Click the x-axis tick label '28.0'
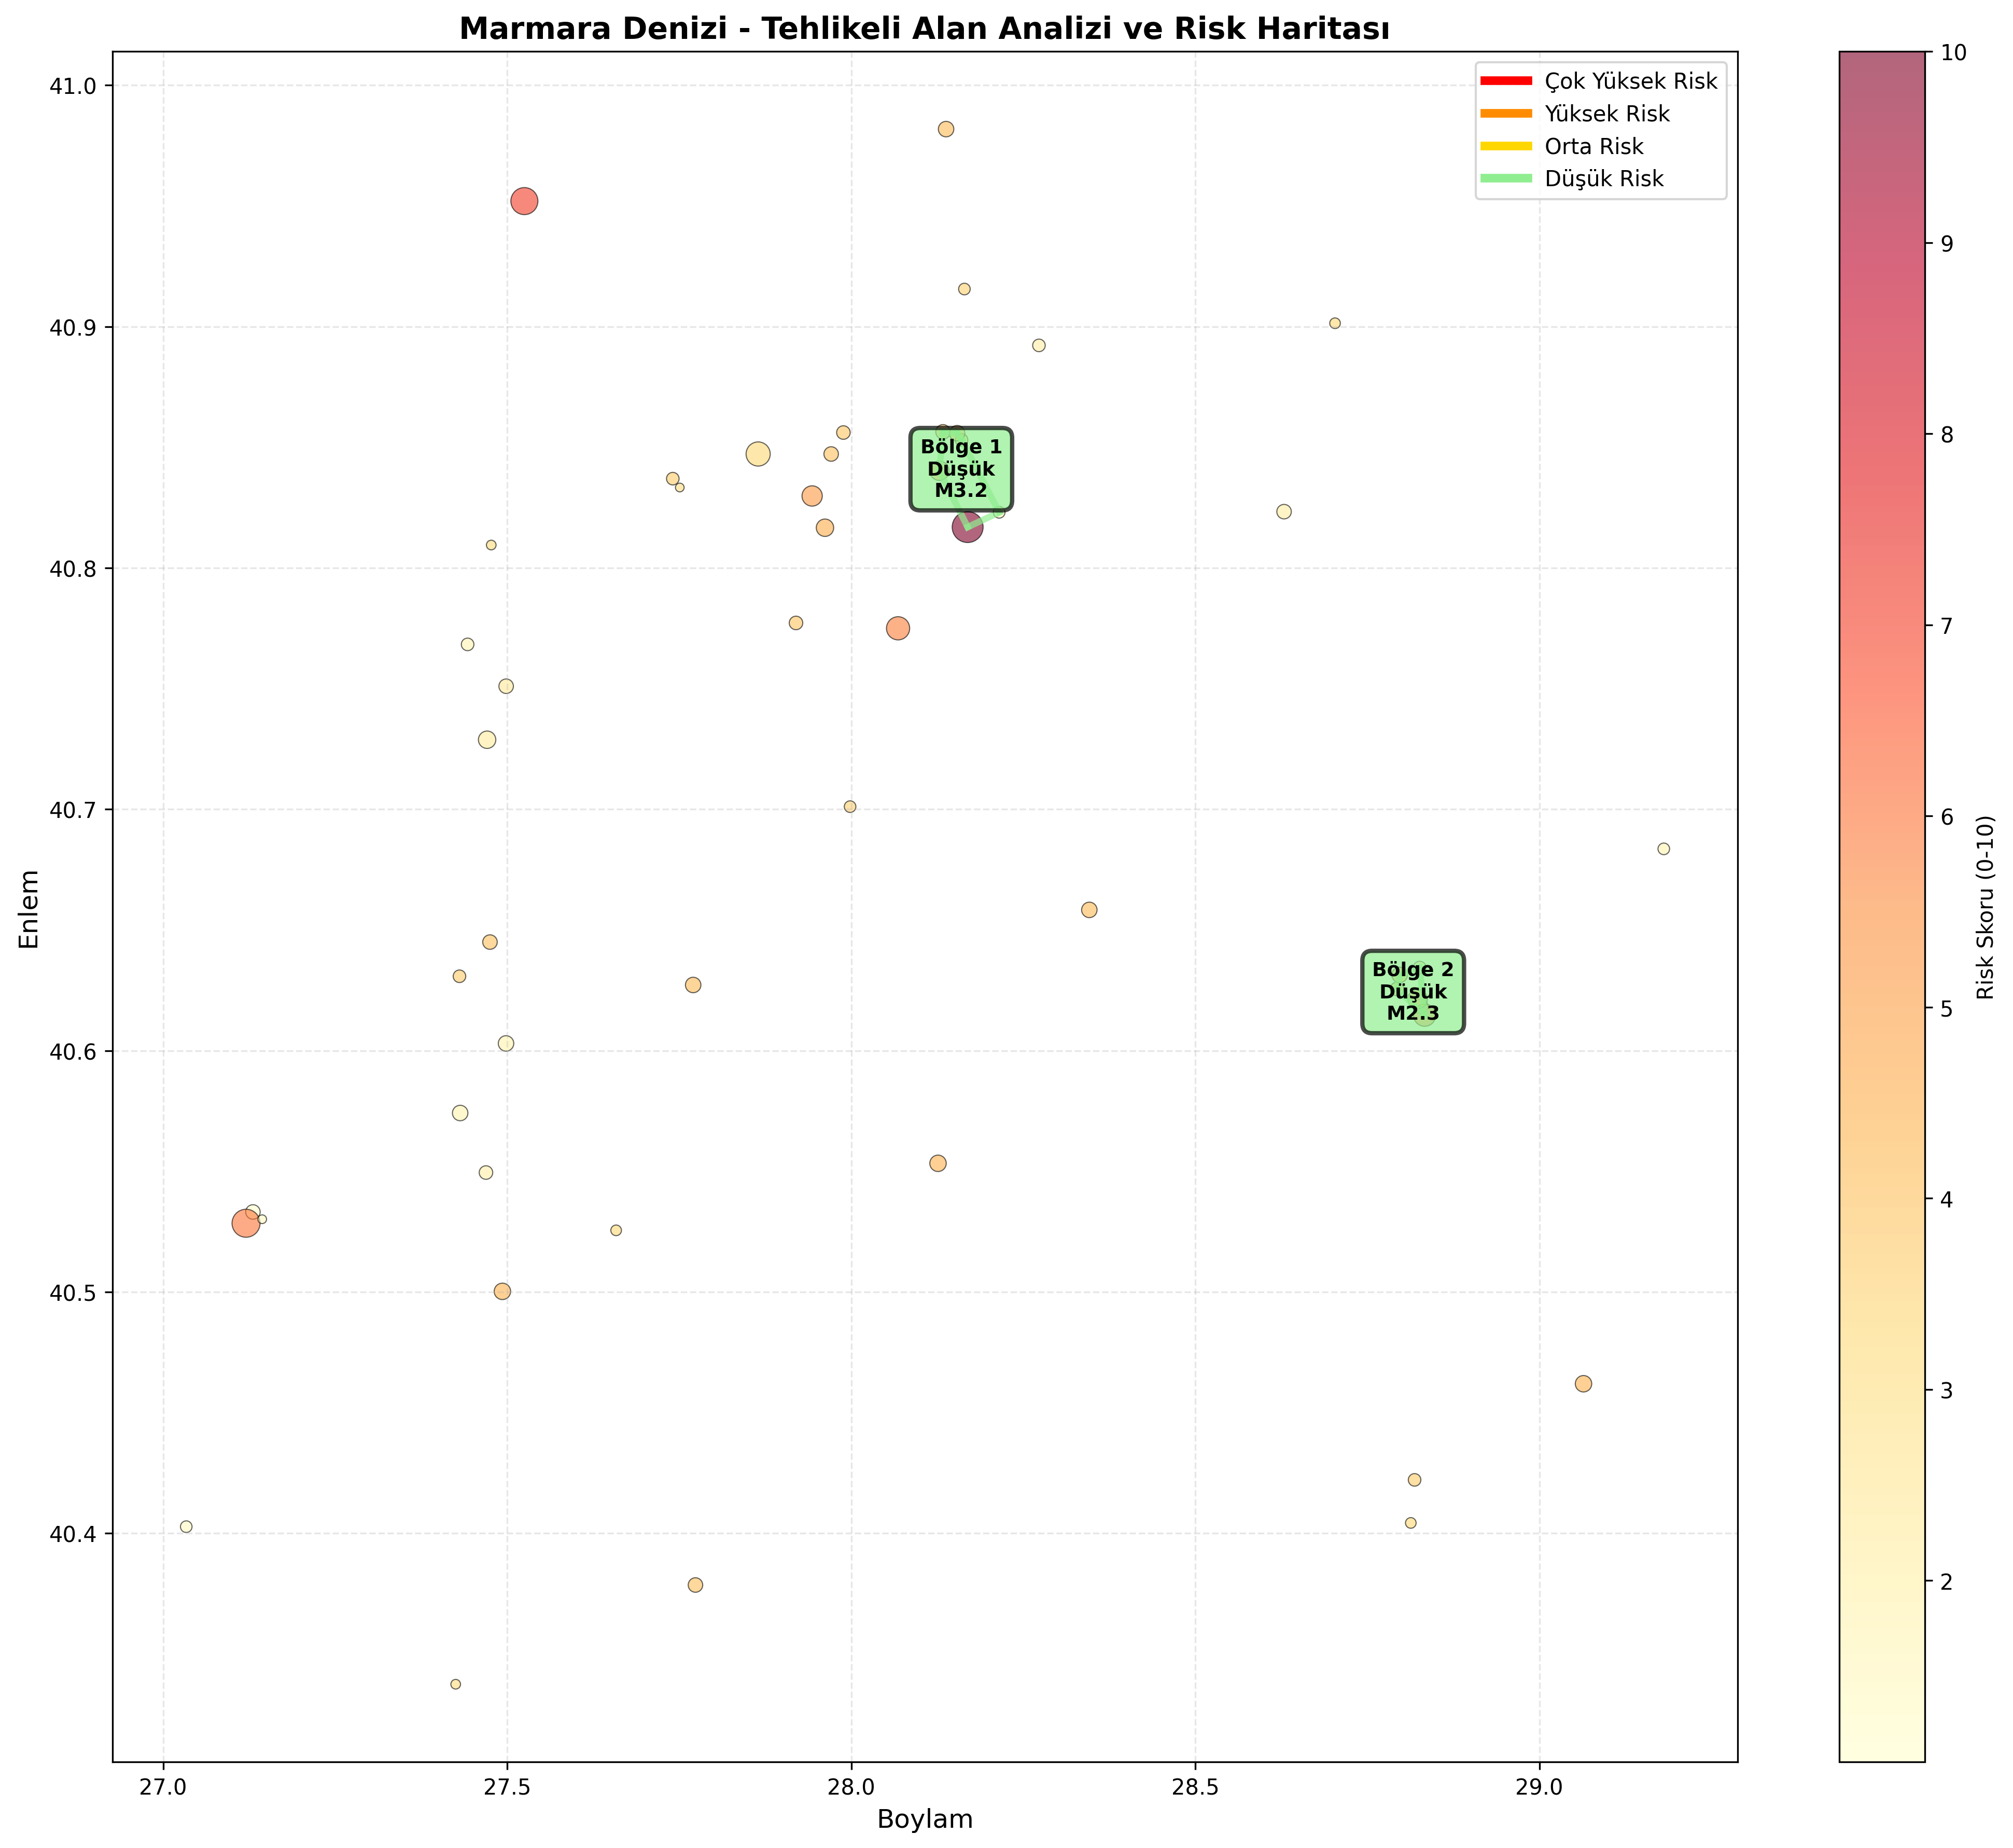 851,1785
